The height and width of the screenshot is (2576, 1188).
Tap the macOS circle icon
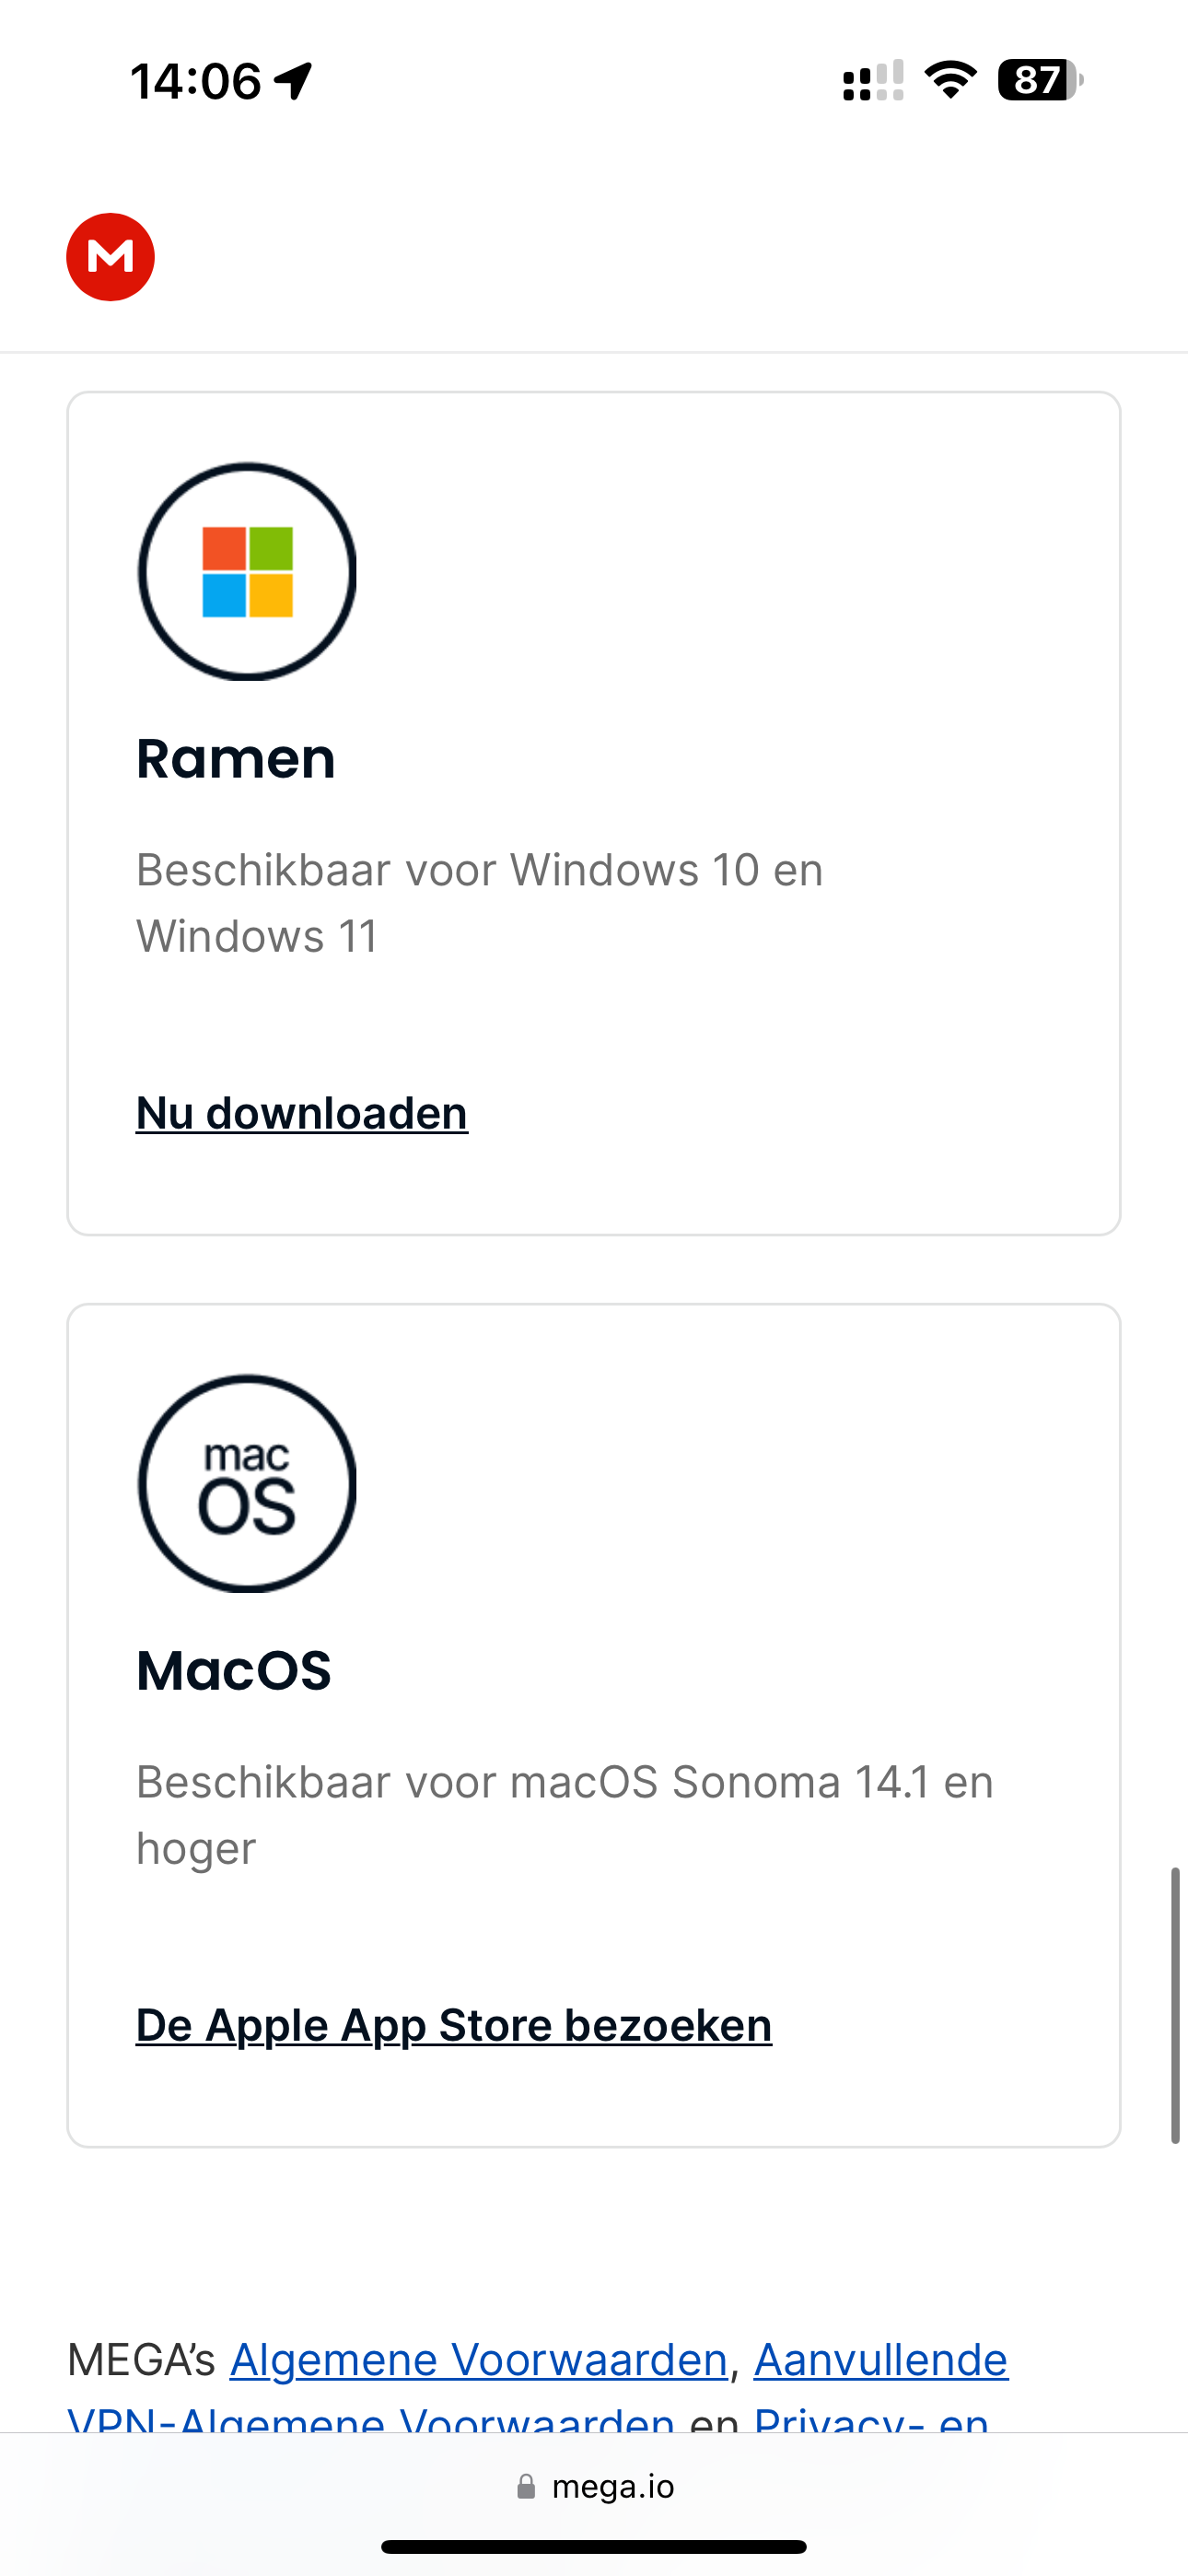click(x=247, y=1483)
